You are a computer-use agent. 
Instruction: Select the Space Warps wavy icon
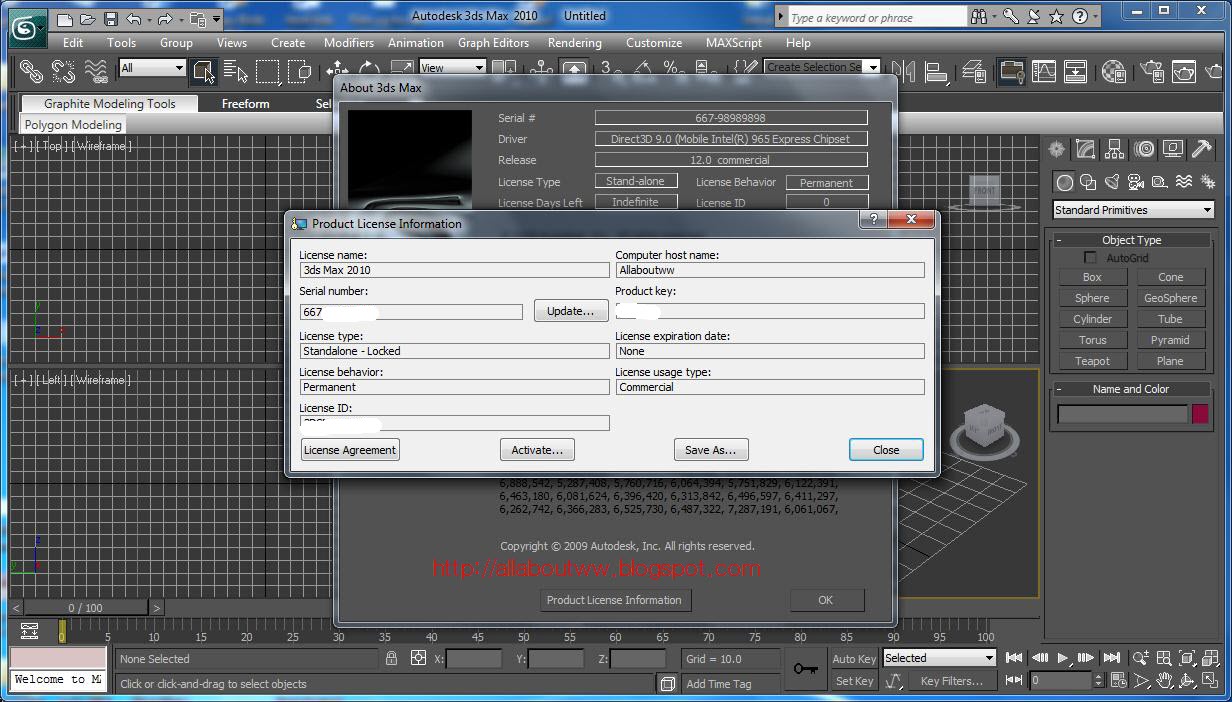[x=1183, y=182]
